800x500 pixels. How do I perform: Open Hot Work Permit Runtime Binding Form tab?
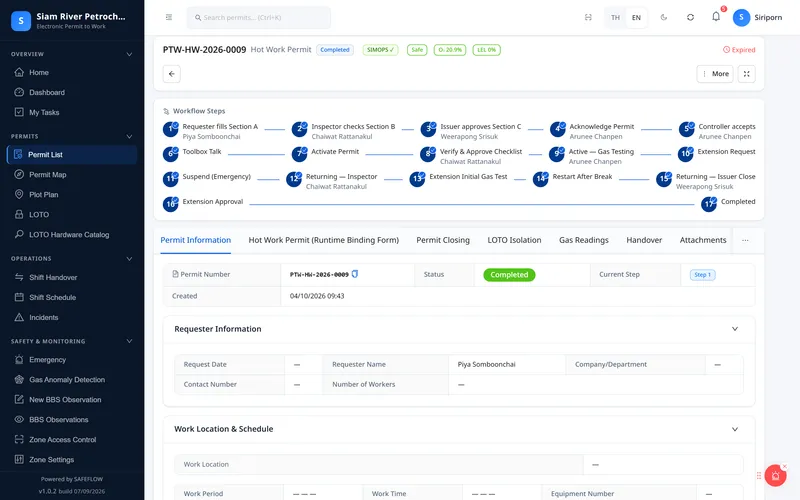323,240
